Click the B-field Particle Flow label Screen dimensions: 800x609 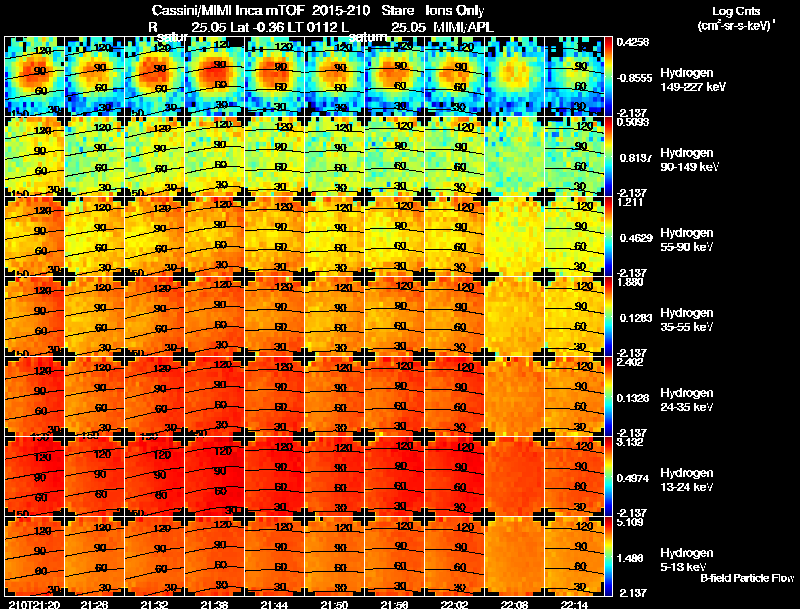click(747, 578)
